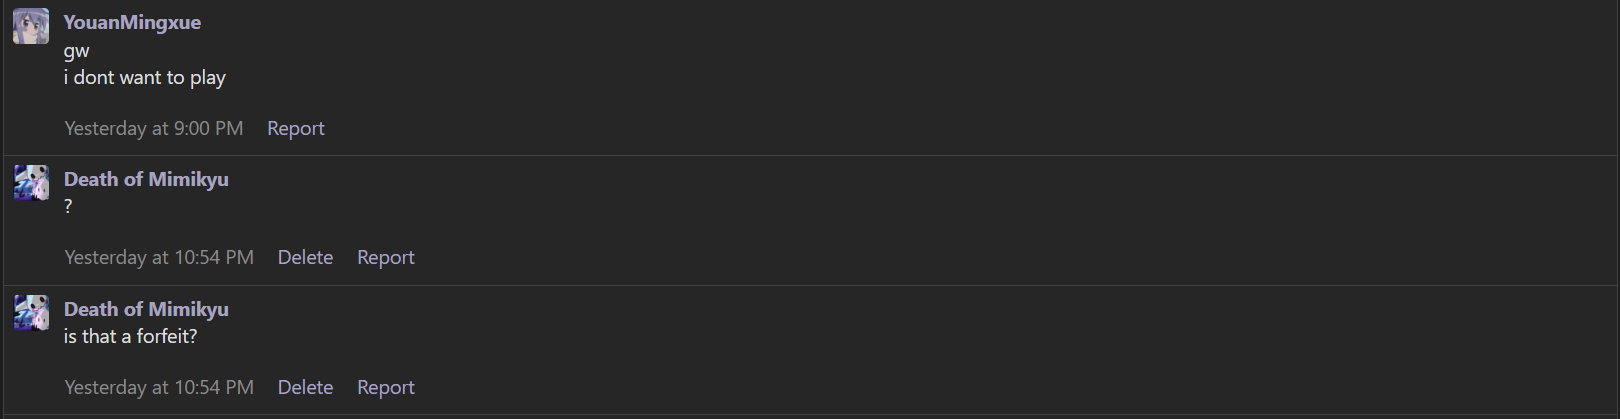Report the "?" comment
Viewport: 1620px width, 419px height.
coord(385,257)
